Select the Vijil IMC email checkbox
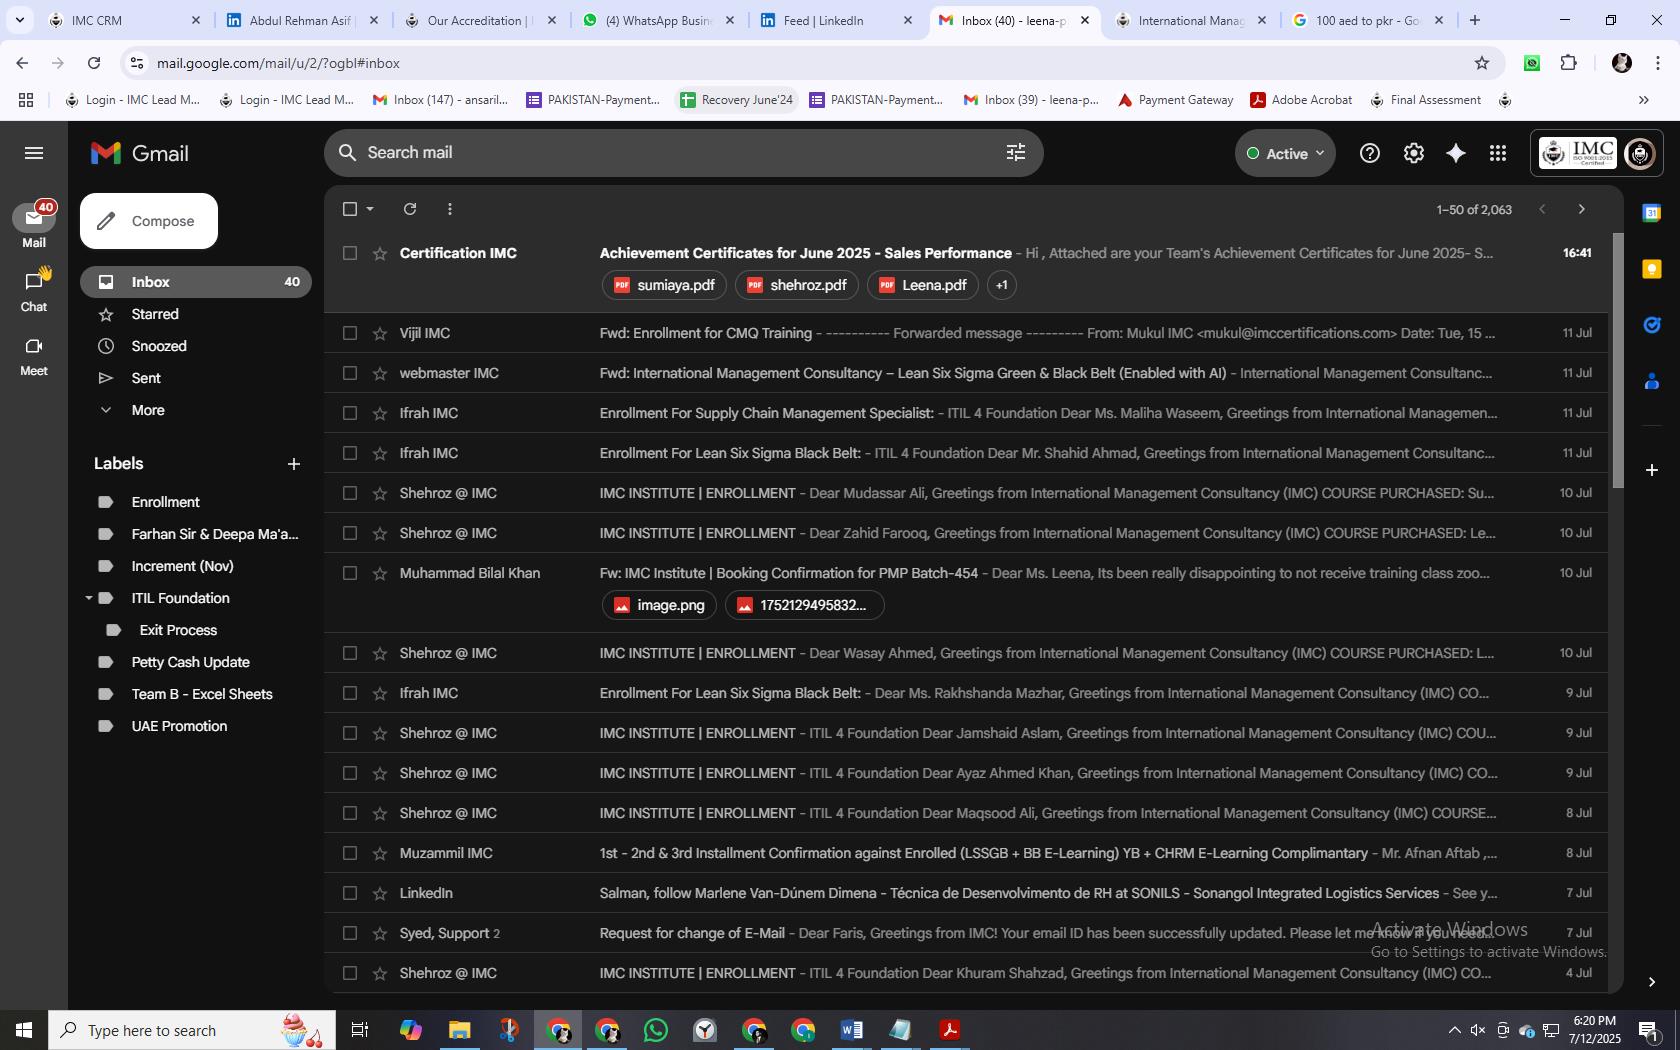The image size is (1680, 1050). click(x=349, y=333)
